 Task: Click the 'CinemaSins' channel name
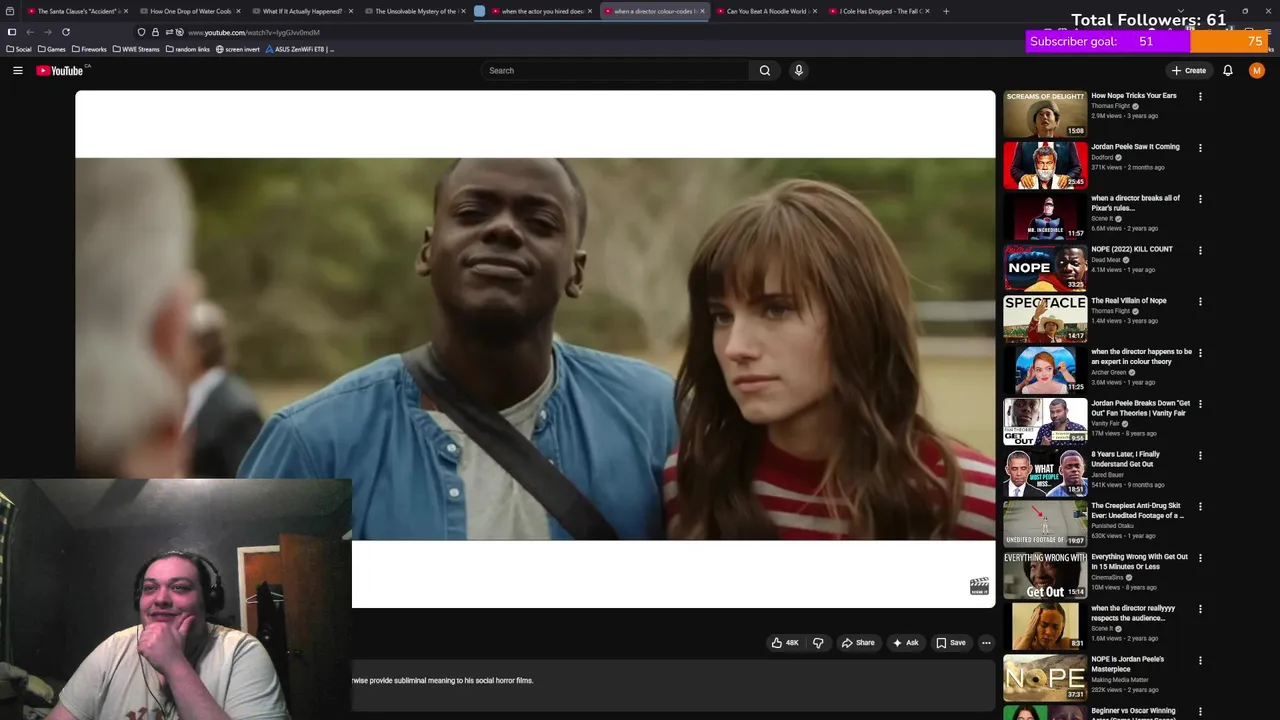(1107, 577)
